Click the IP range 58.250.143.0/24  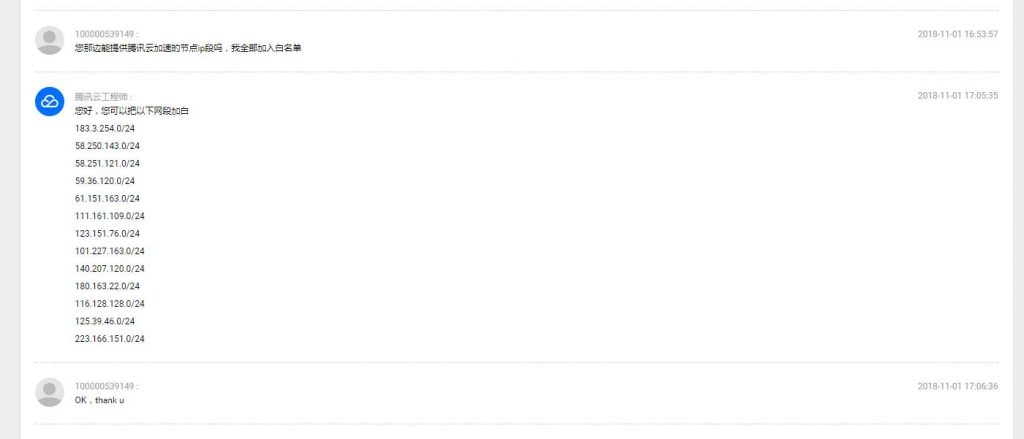pyautogui.click(x=107, y=146)
